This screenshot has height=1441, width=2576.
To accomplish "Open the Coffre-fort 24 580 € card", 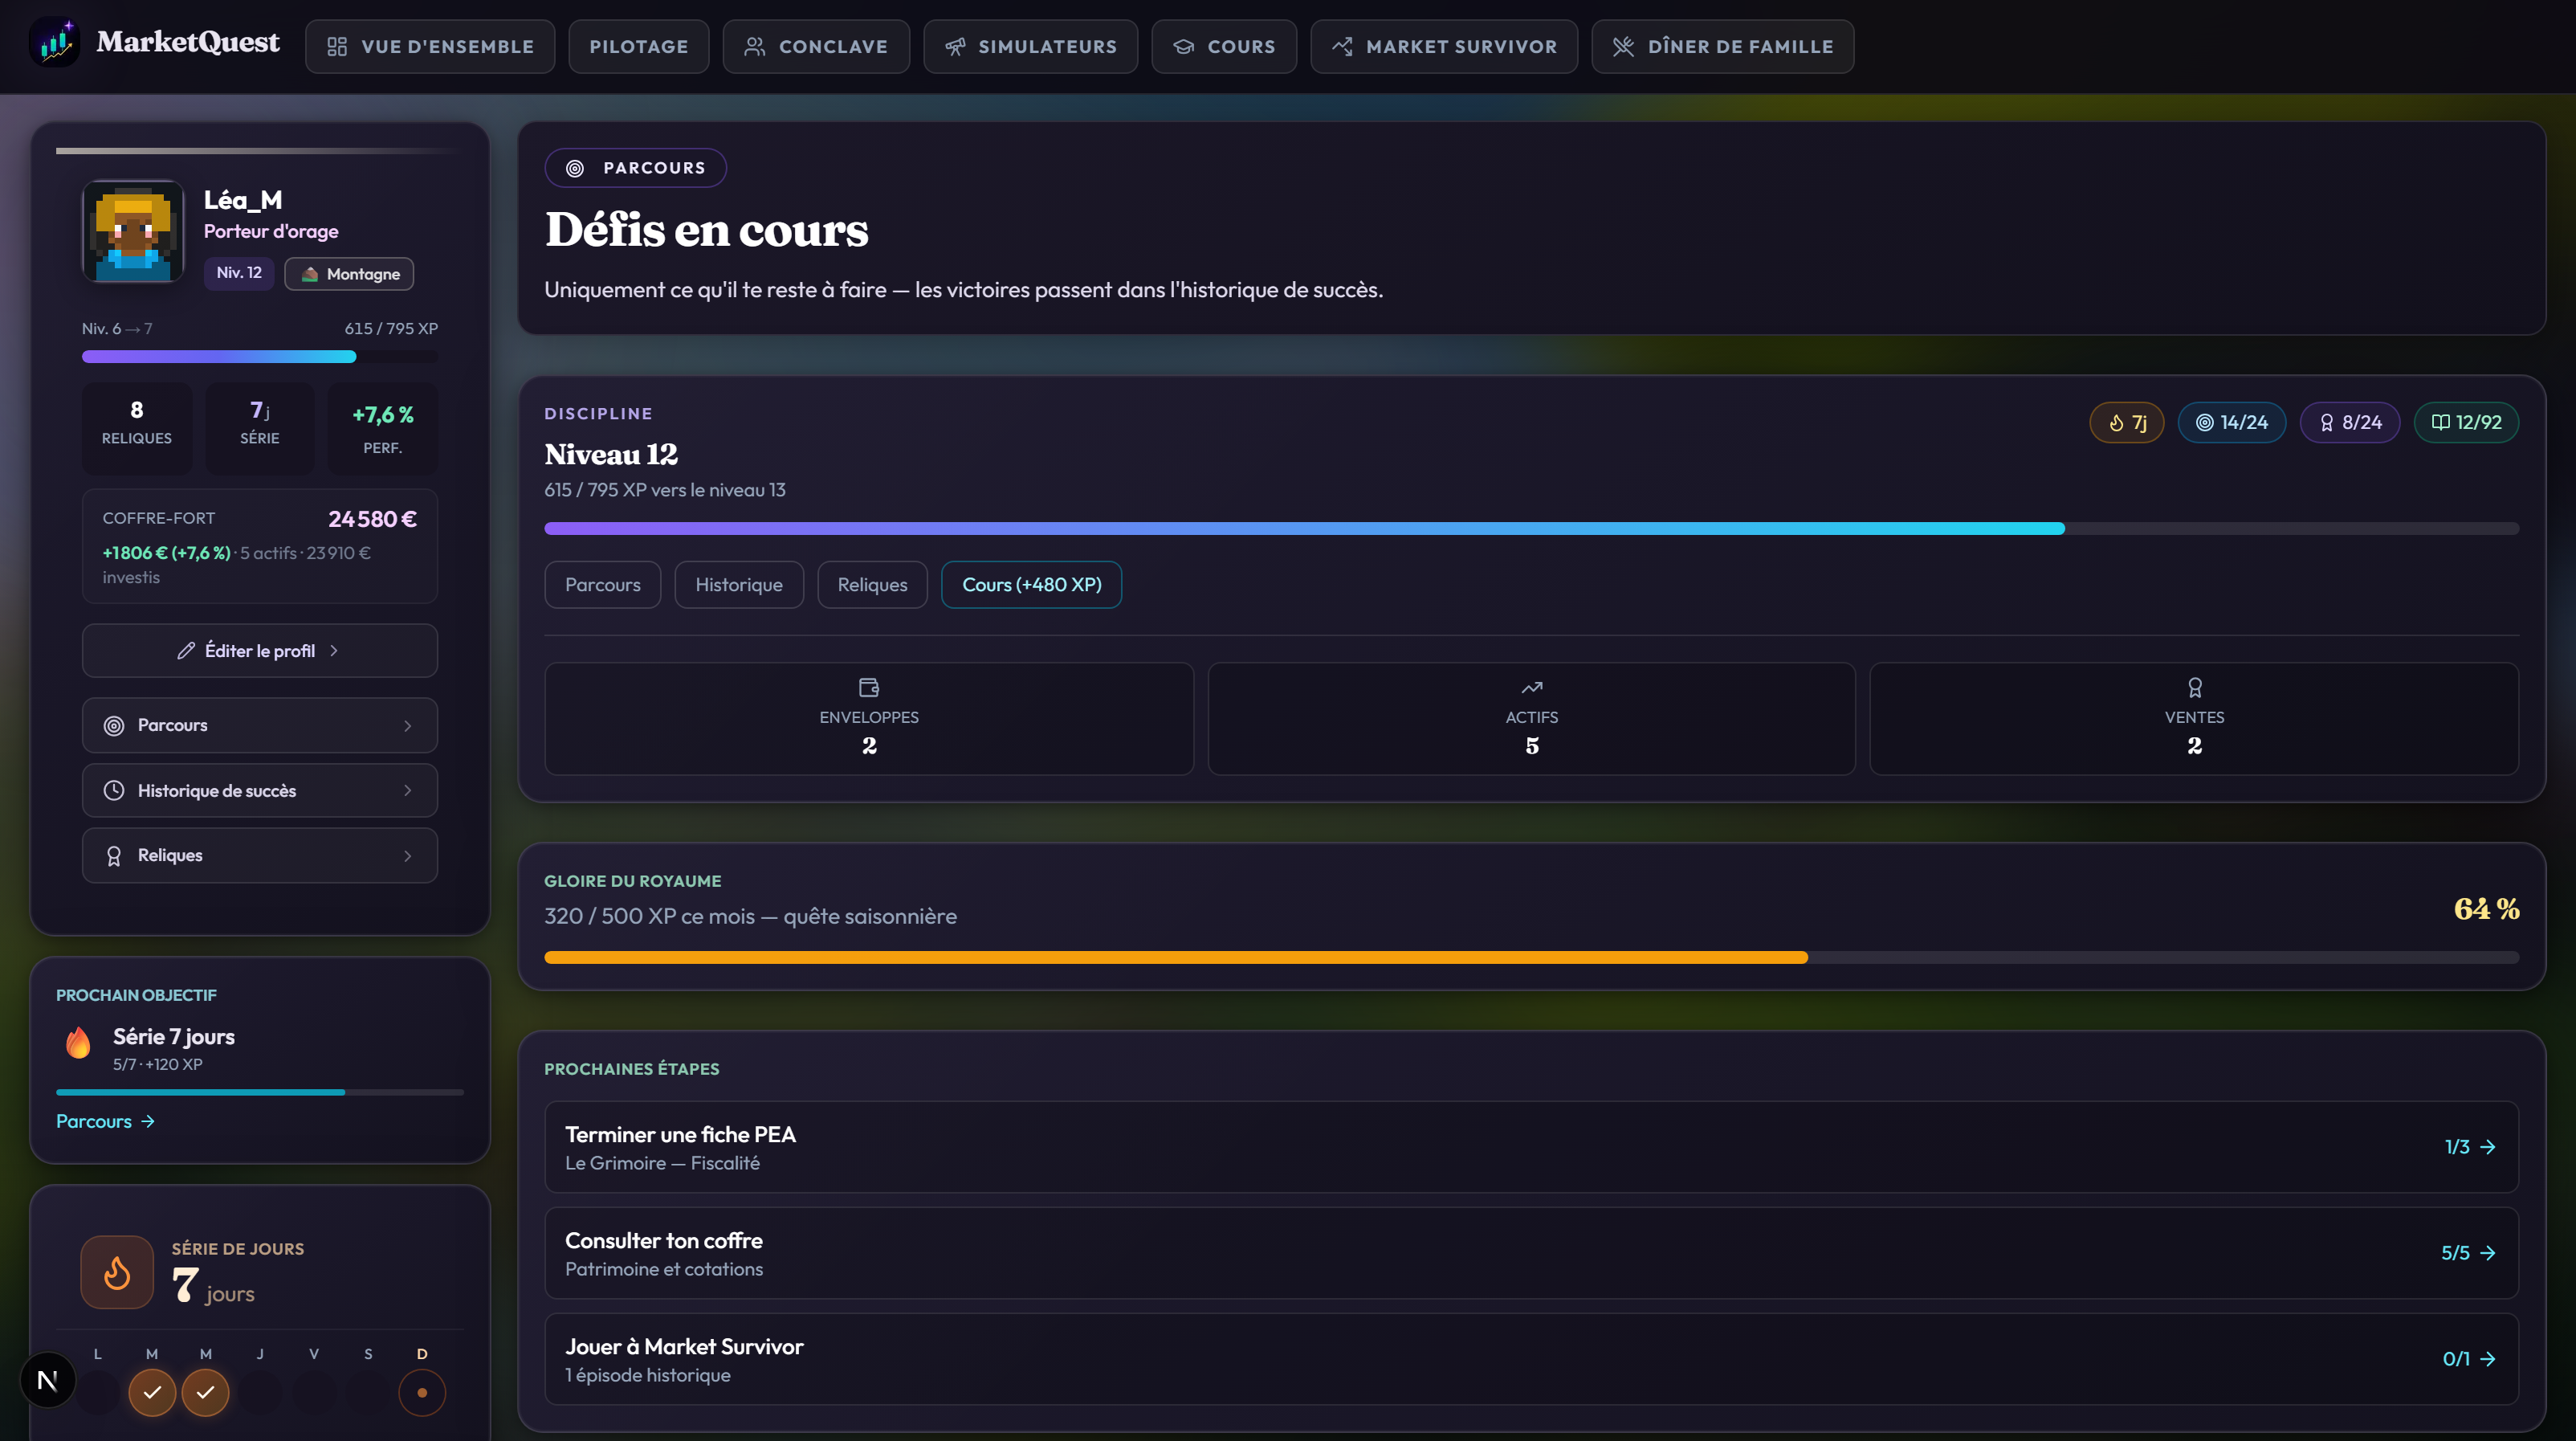I will click(x=260, y=546).
